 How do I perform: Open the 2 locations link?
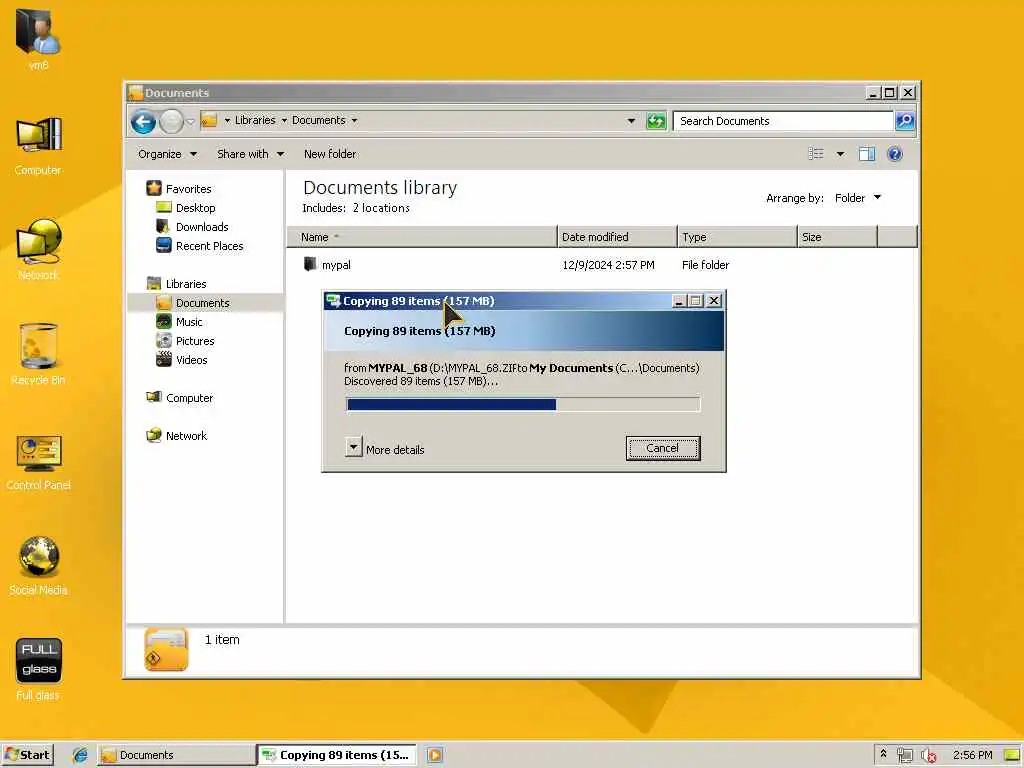pyautogui.click(x=381, y=208)
